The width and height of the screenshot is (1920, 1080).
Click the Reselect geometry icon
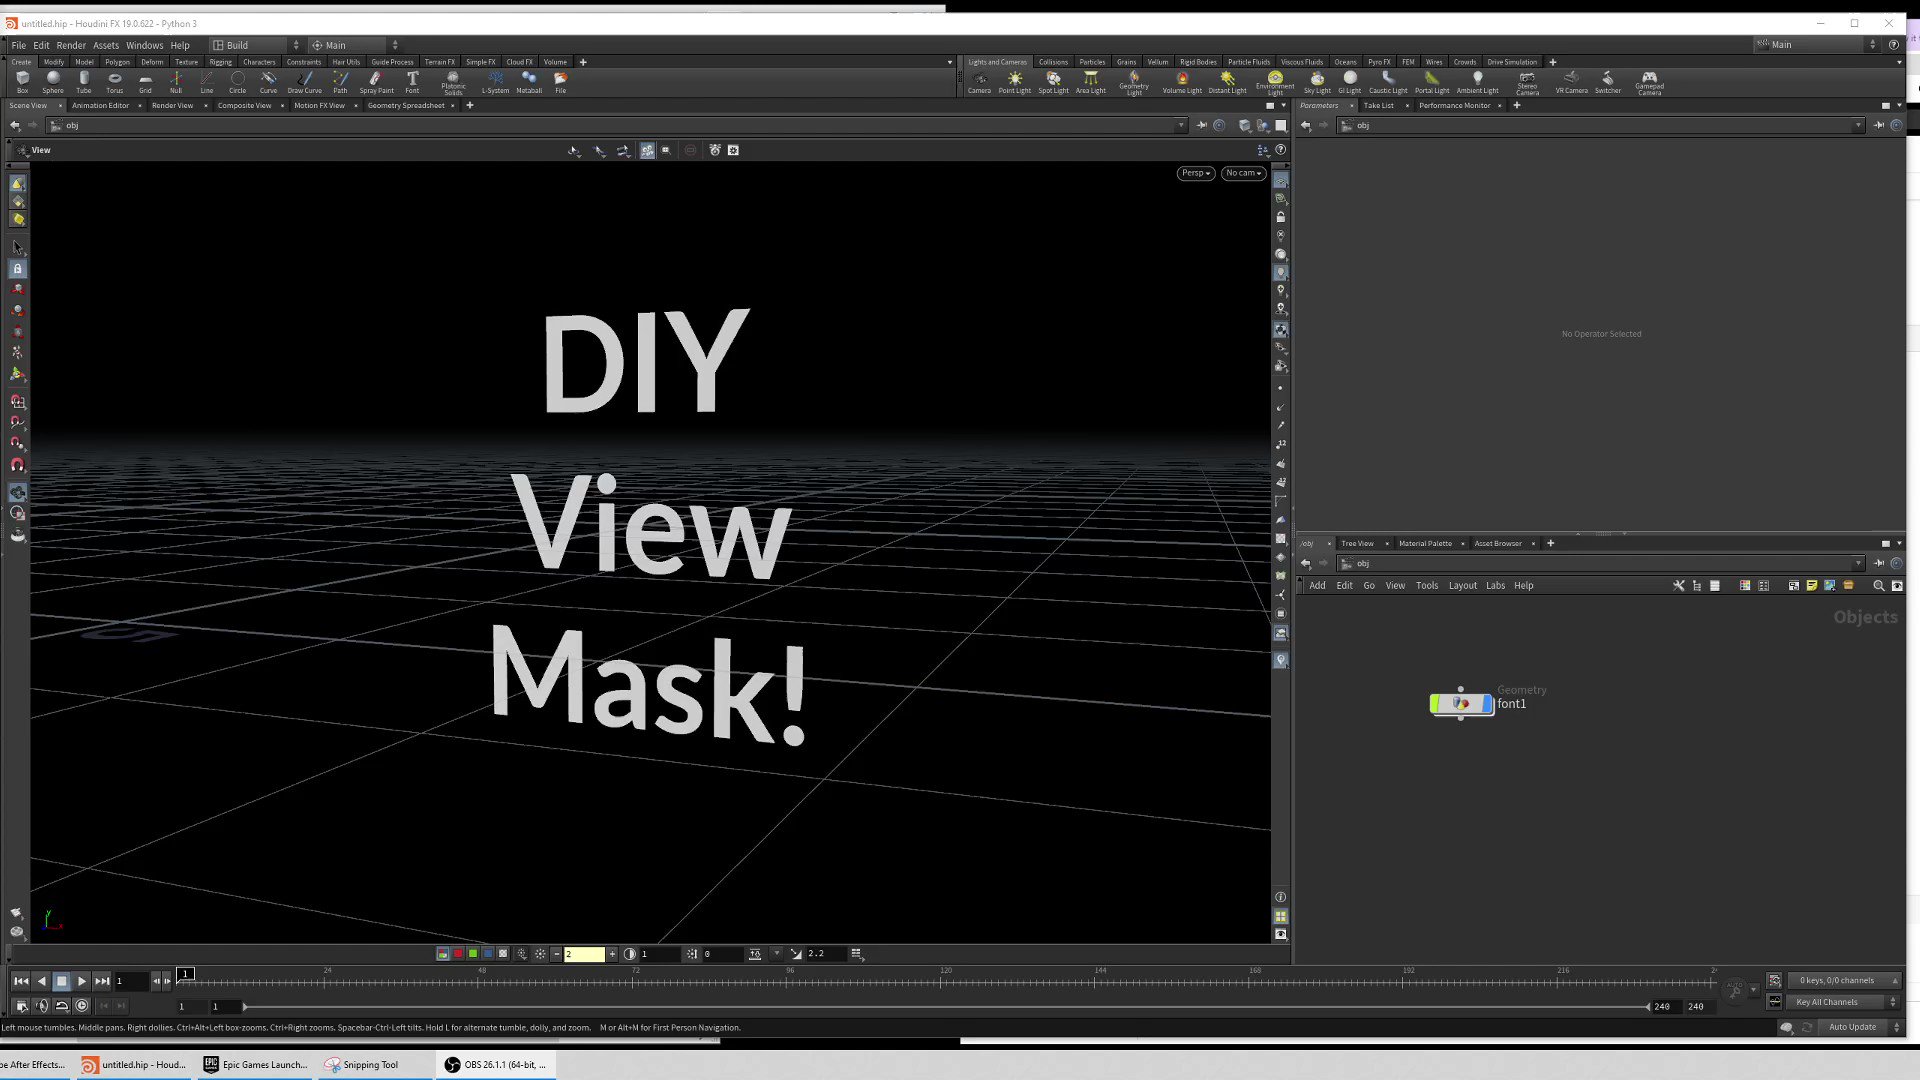(621, 150)
